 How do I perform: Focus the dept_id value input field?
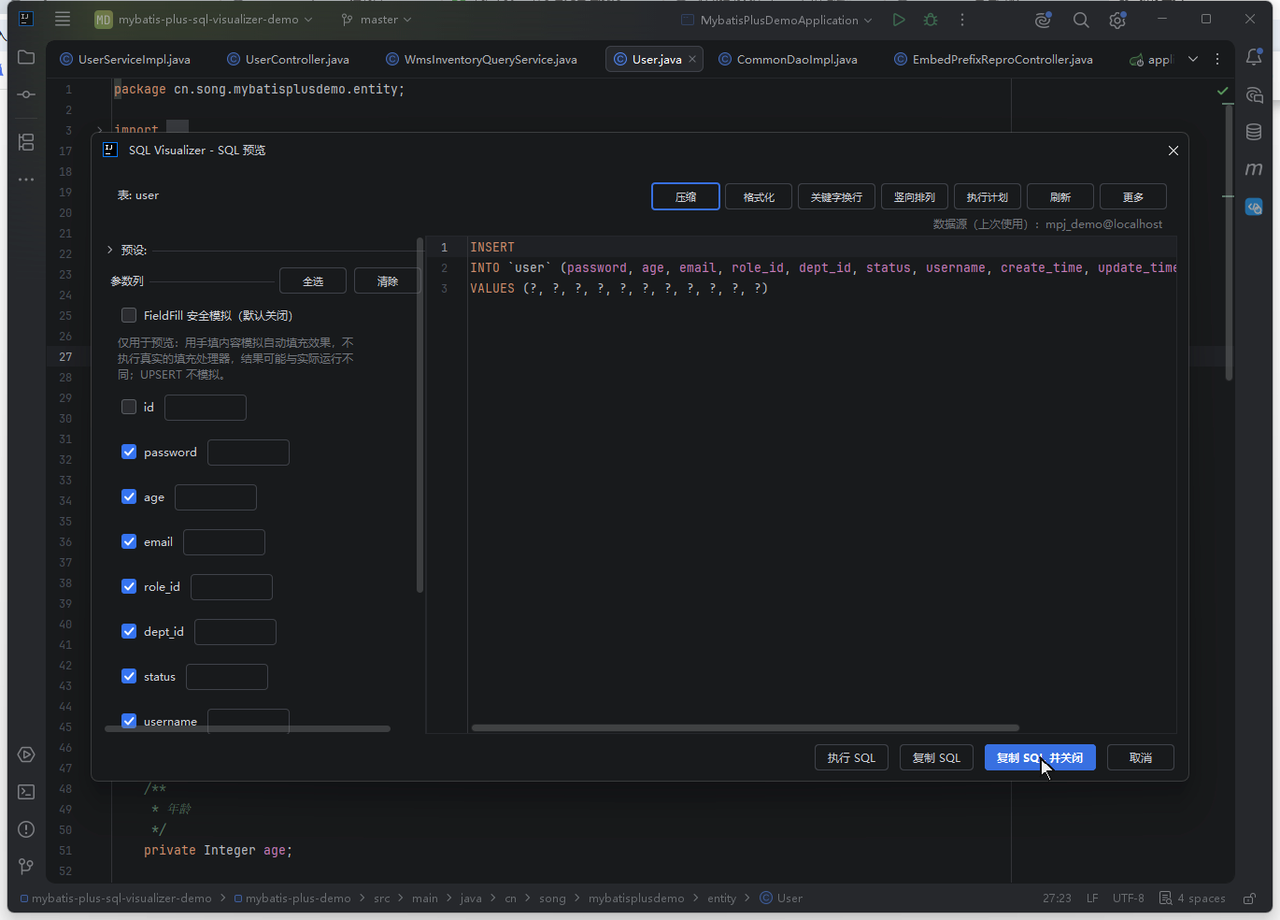[x=235, y=632]
